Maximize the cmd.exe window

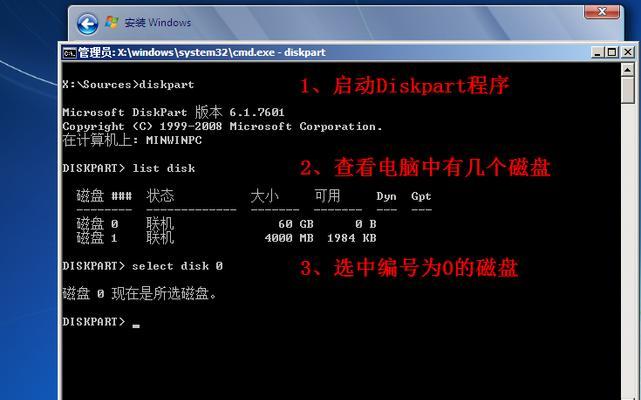(x=612, y=52)
